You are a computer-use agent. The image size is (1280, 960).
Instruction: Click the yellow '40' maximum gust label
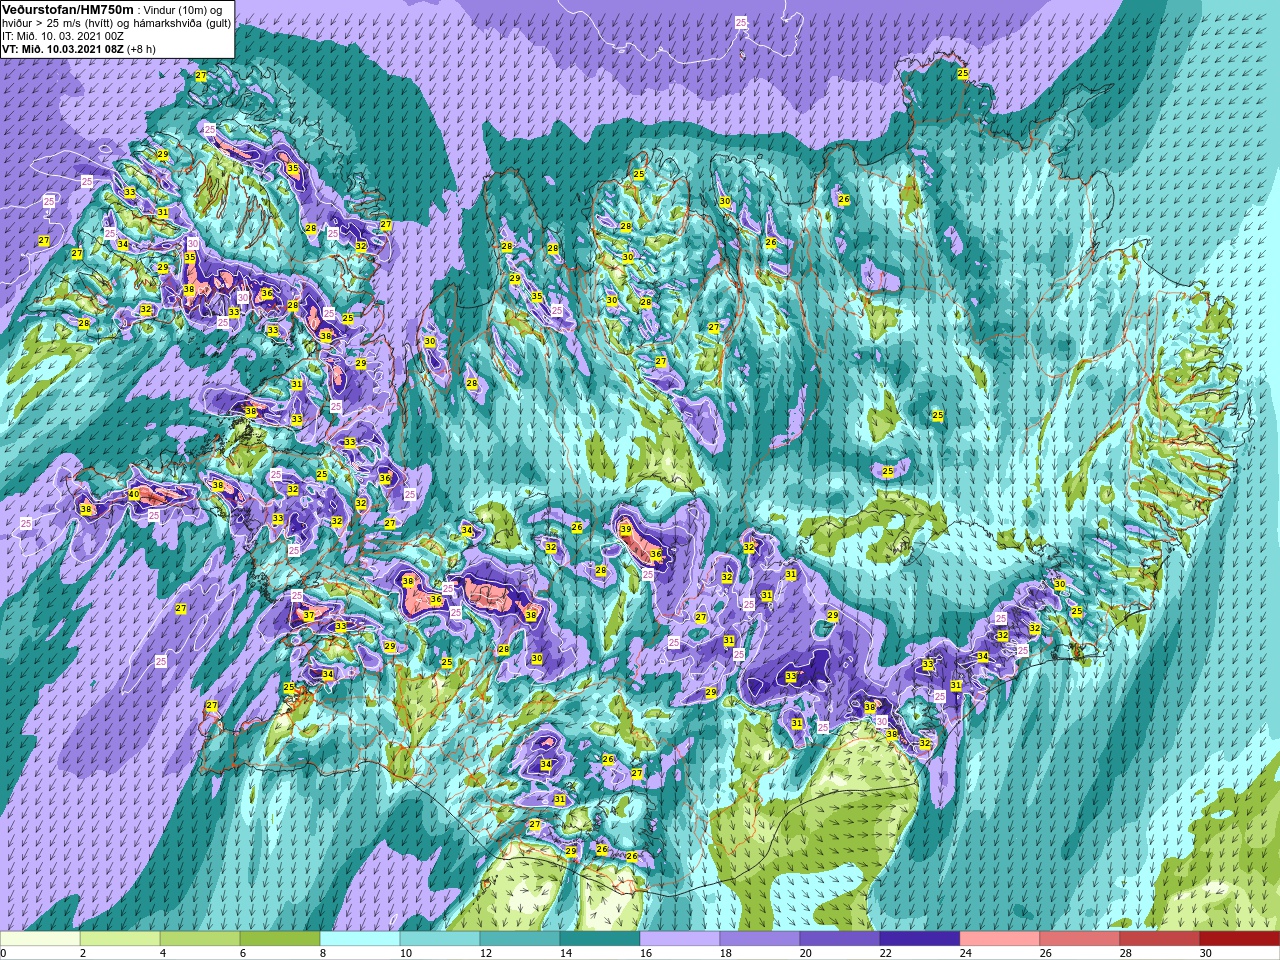click(134, 495)
